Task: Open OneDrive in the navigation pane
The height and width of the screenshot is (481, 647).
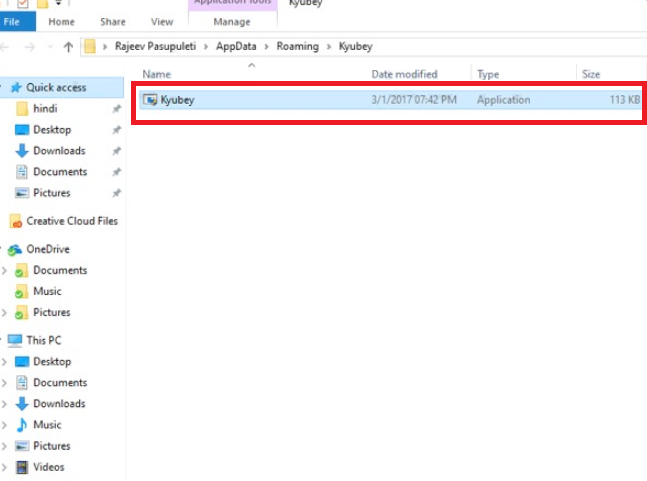Action: [x=48, y=249]
